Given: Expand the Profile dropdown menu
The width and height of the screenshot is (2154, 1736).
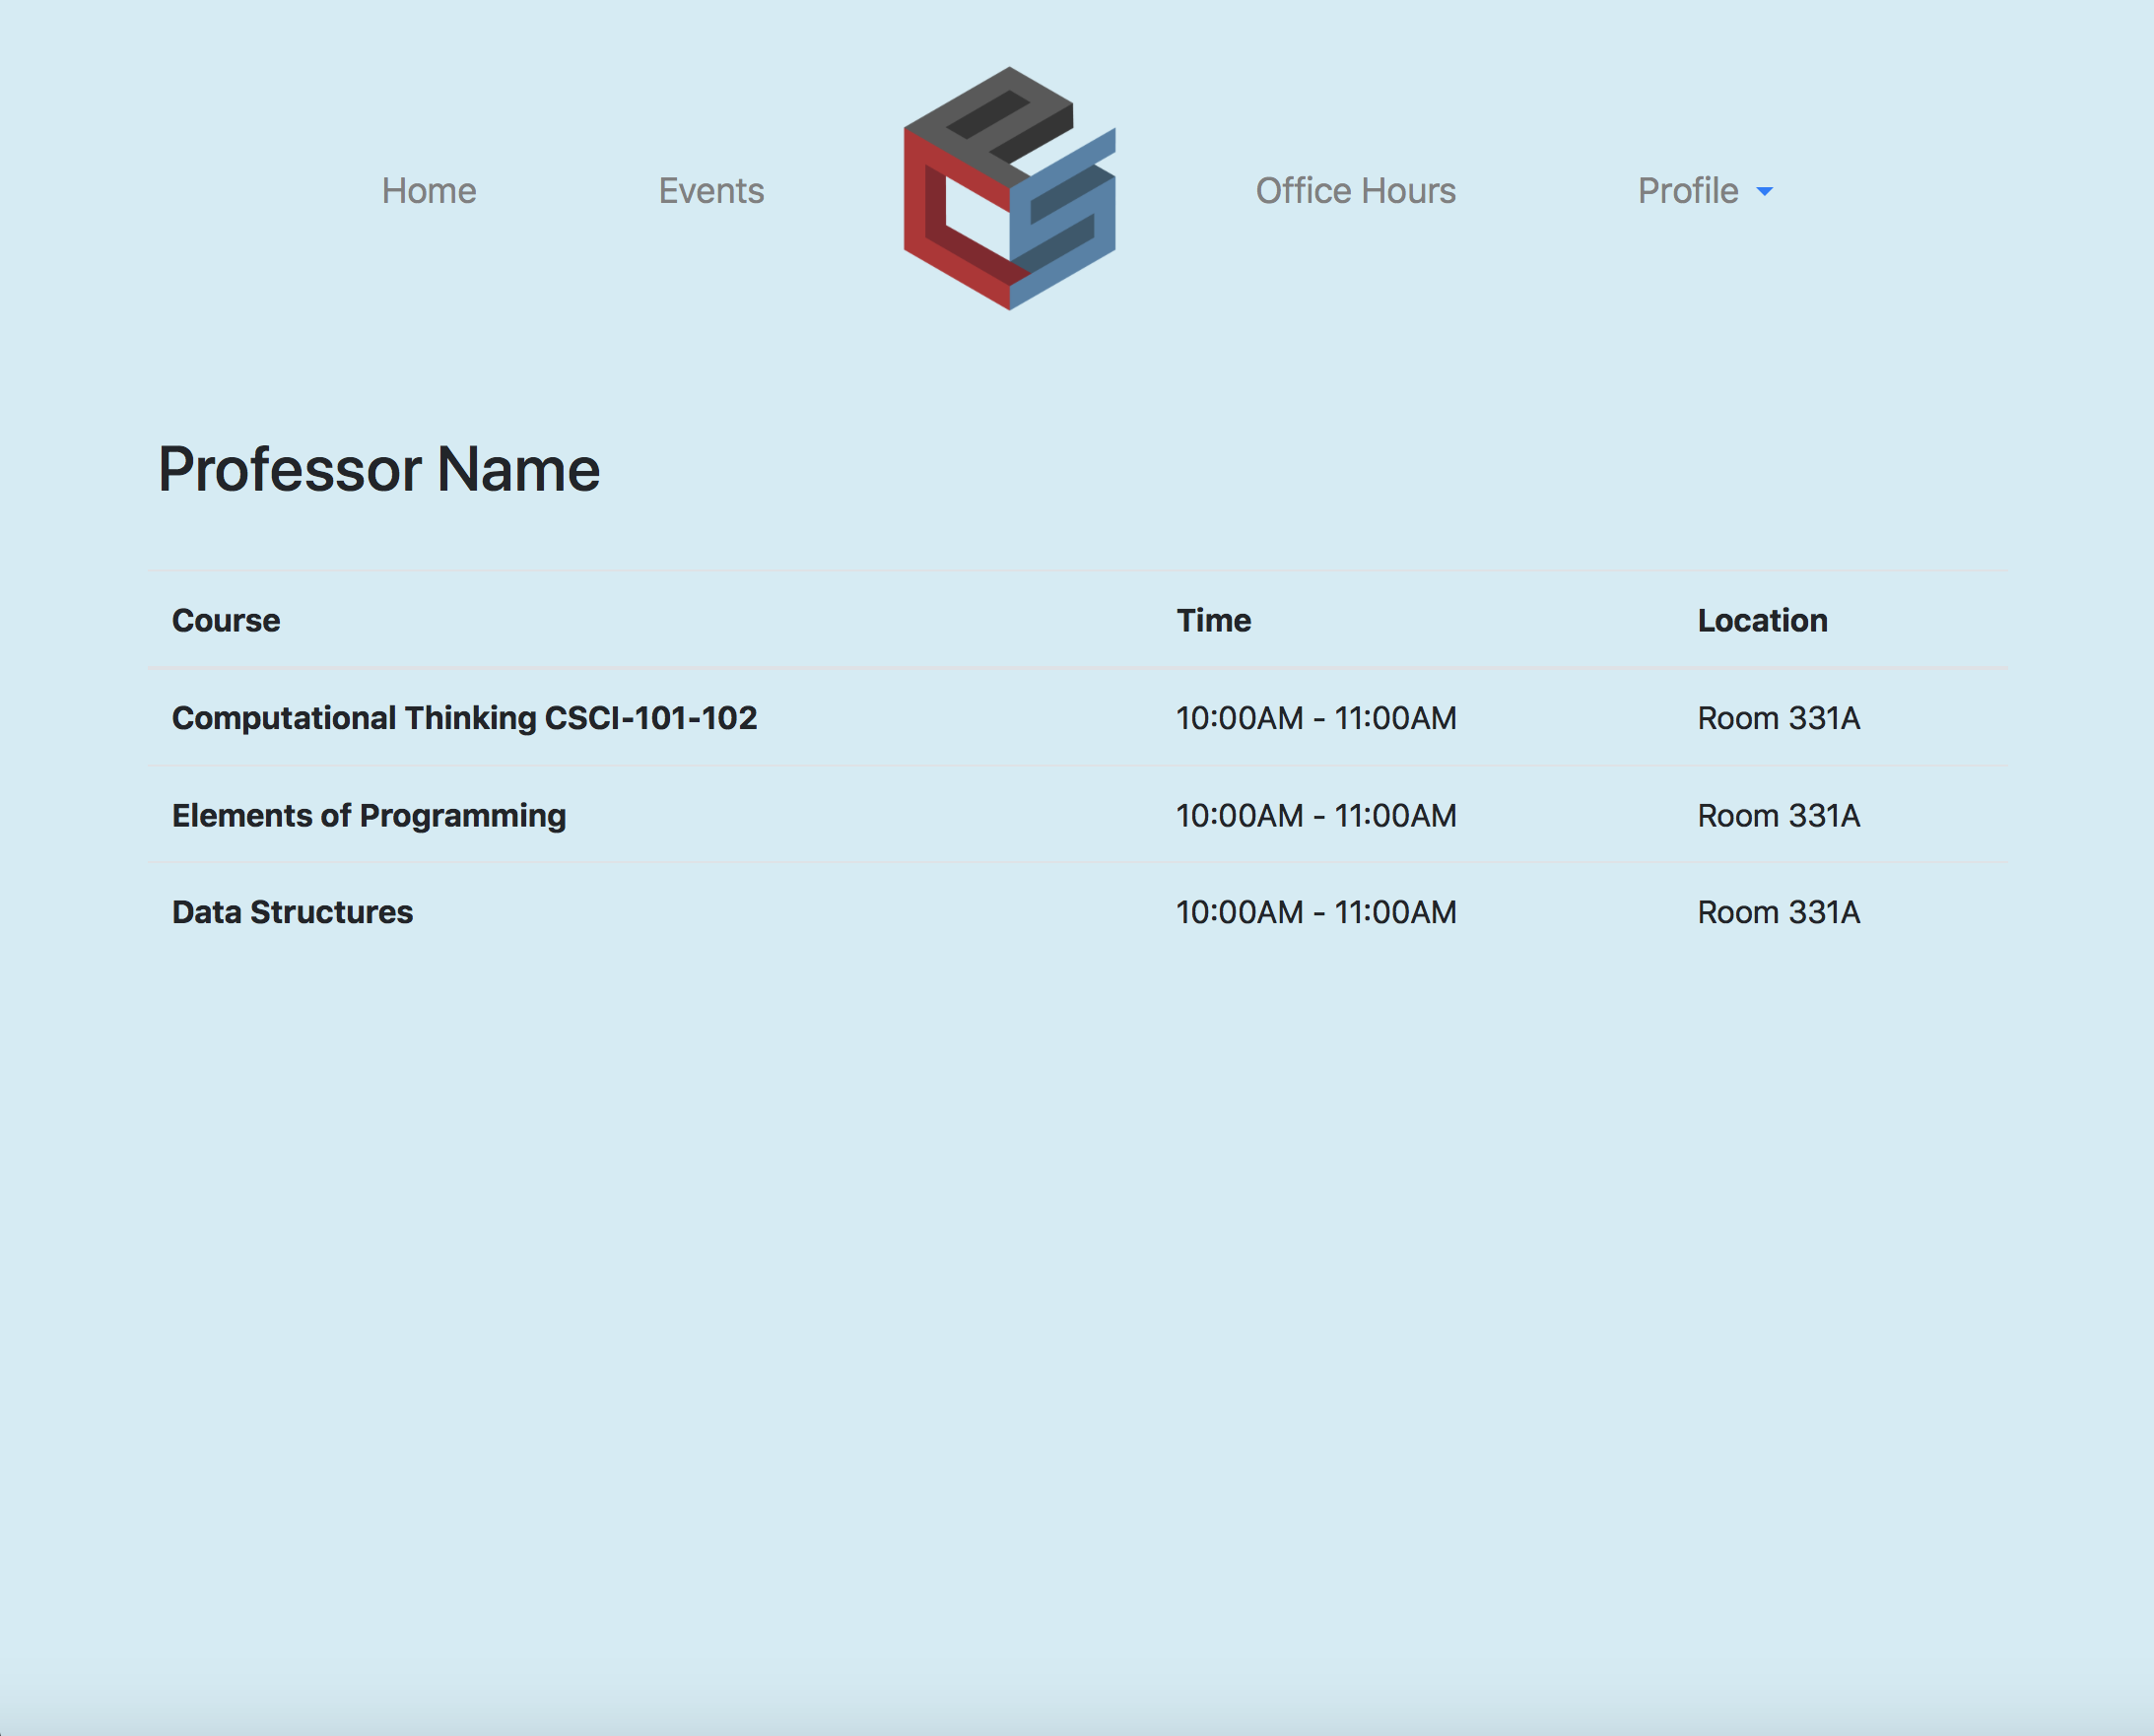Looking at the screenshot, I should (x=1688, y=191).
